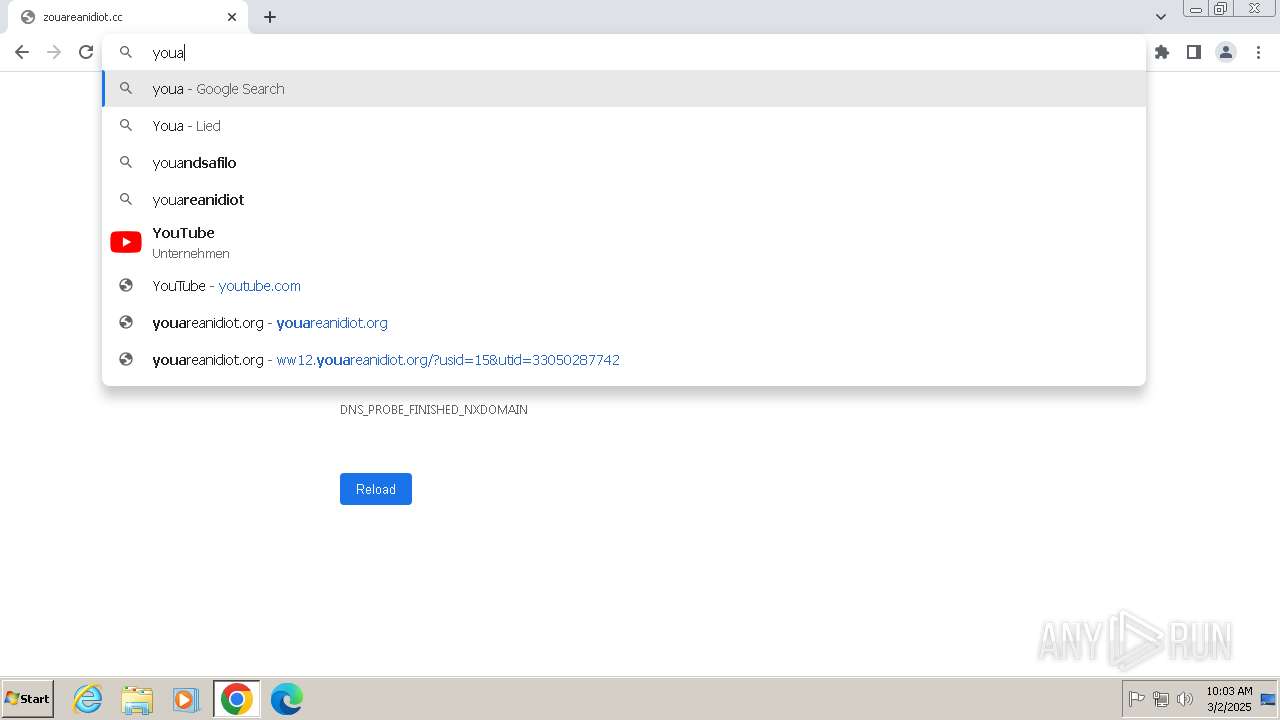The width and height of the screenshot is (1280, 720).
Task: Click the red YouTube logo icon
Action: pyautogui.click(x=126, y=242)
